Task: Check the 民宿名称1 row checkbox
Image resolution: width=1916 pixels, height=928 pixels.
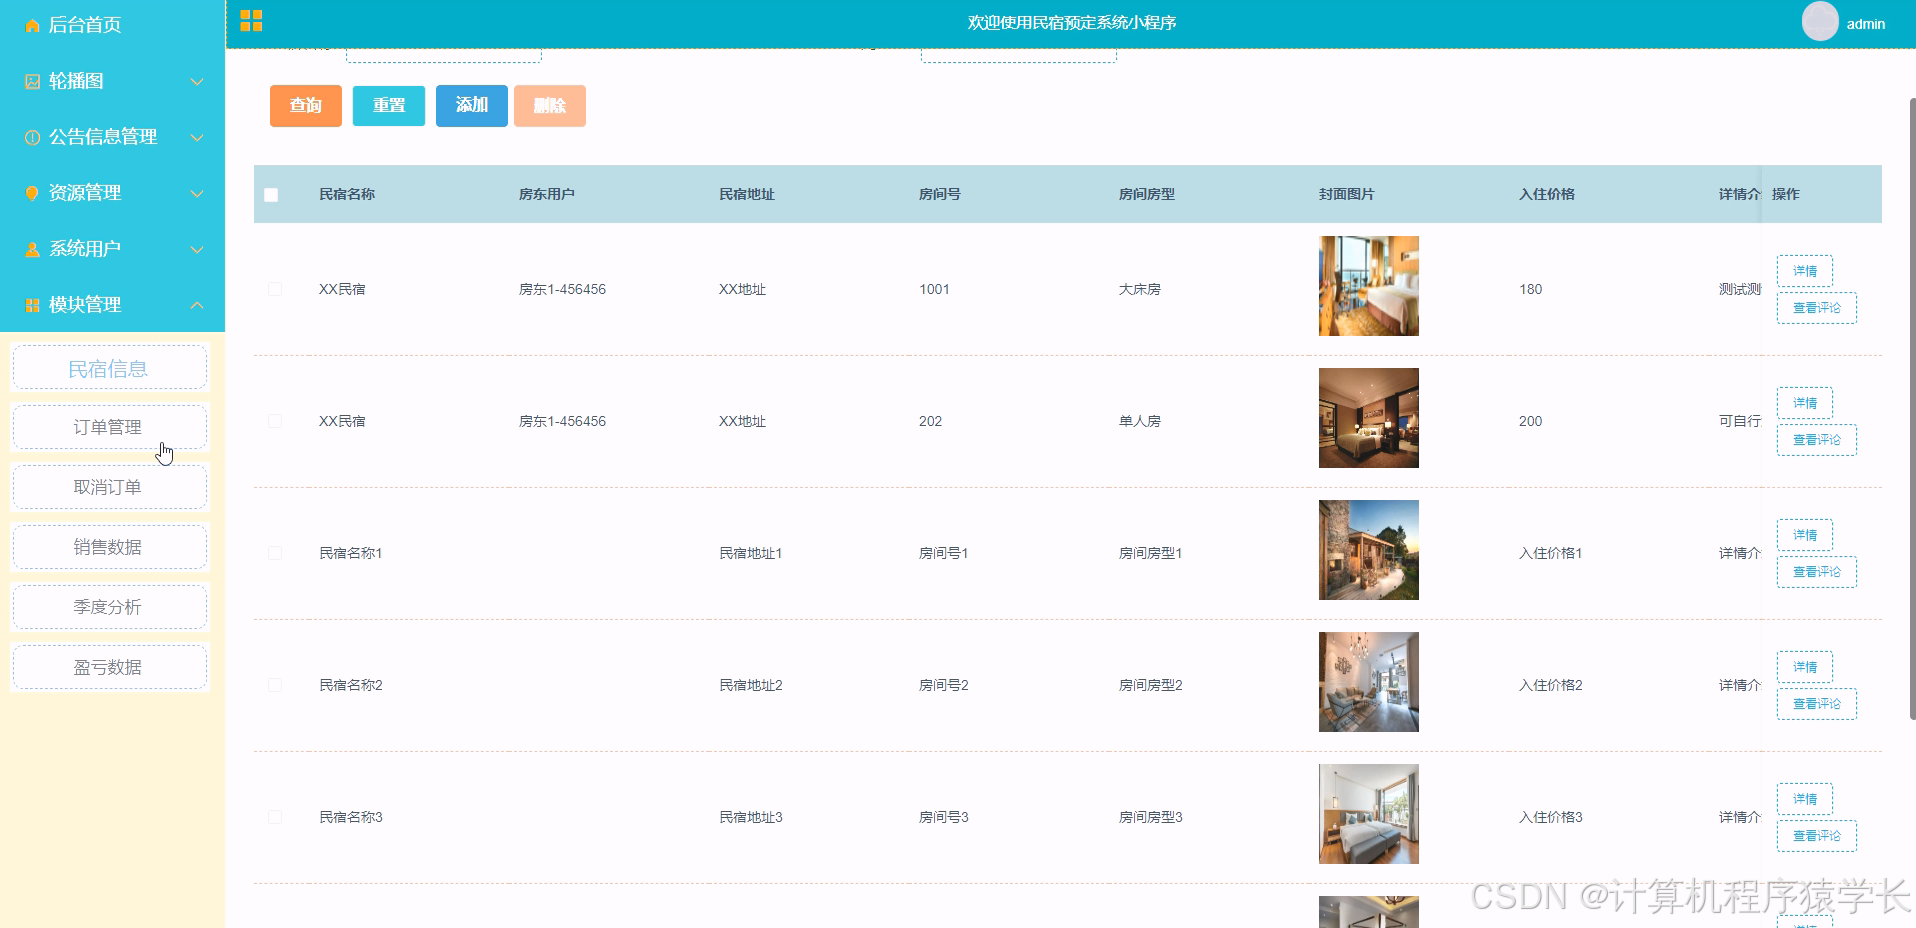Action: [275, 553]
